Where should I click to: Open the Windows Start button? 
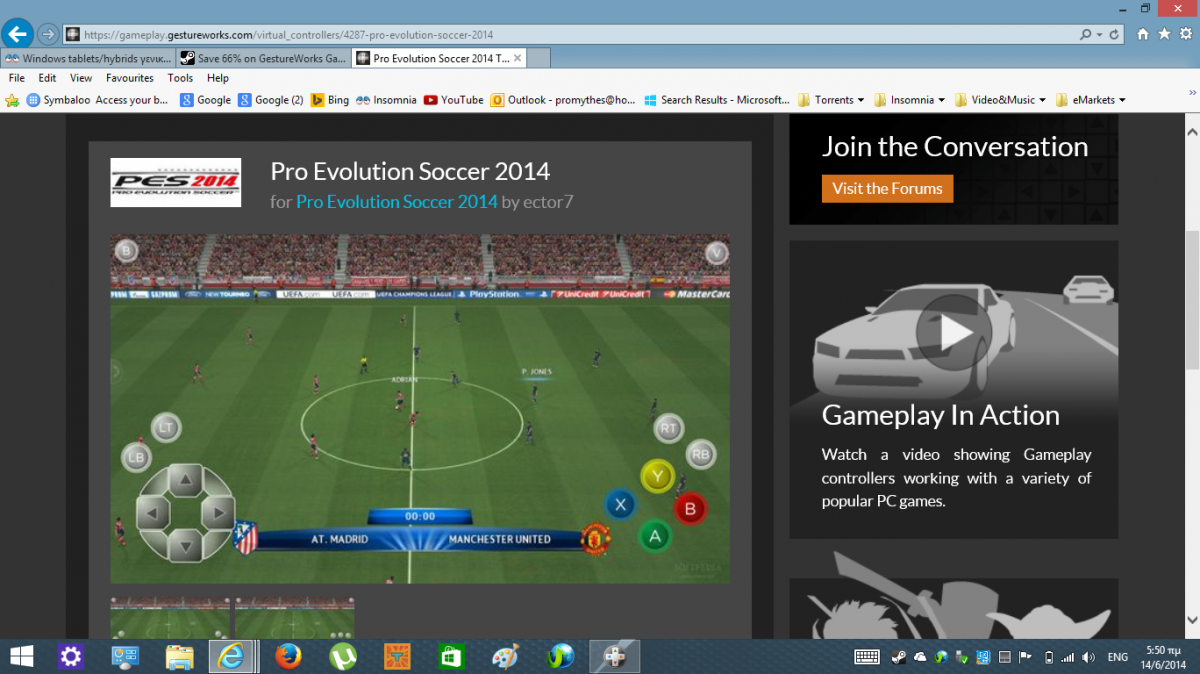click(20, 657)
